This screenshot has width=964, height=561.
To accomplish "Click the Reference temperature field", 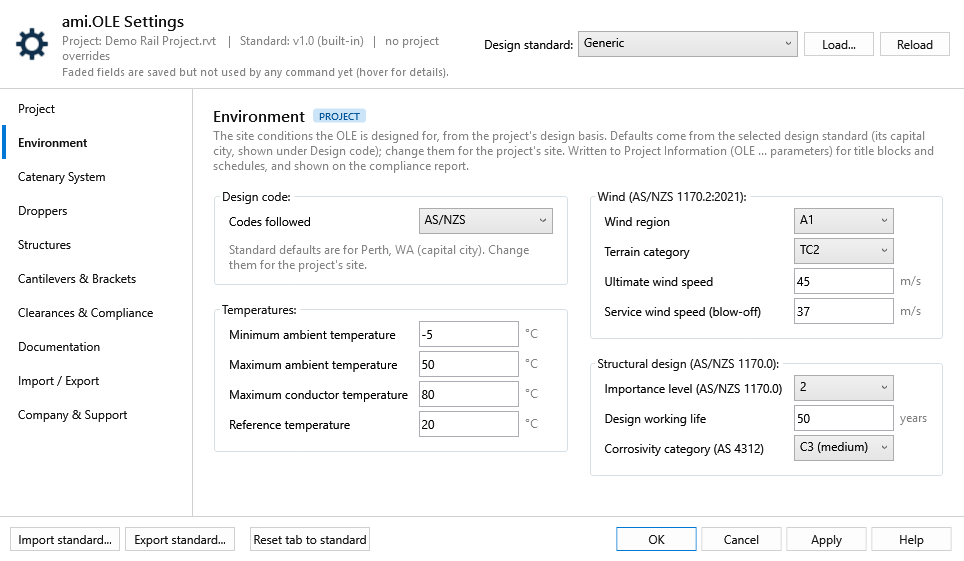I will [468, 424].
